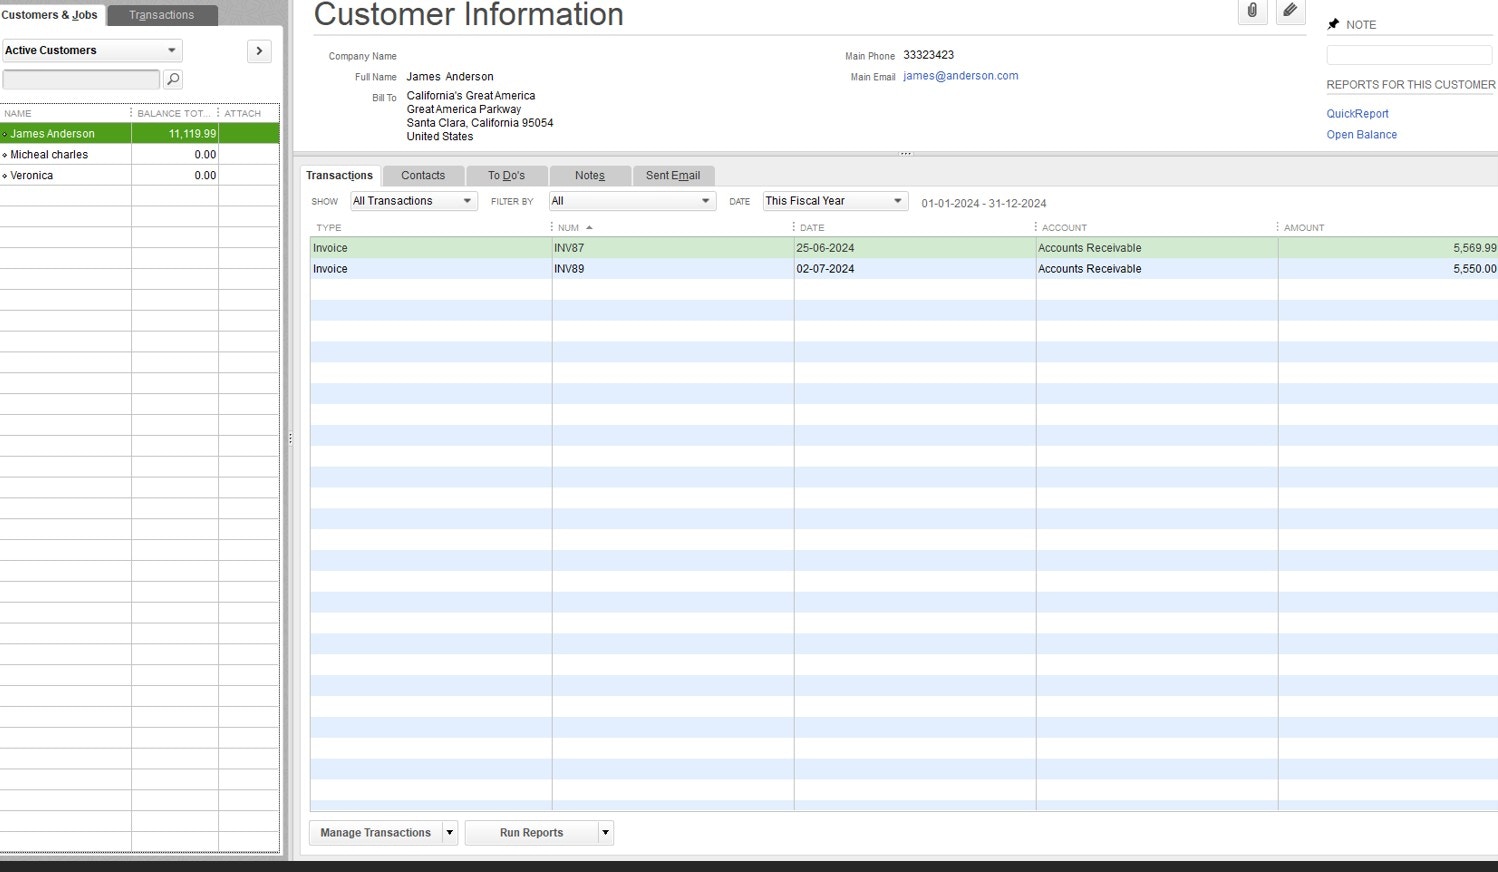Select the Contacts tab

pos(423,175)
